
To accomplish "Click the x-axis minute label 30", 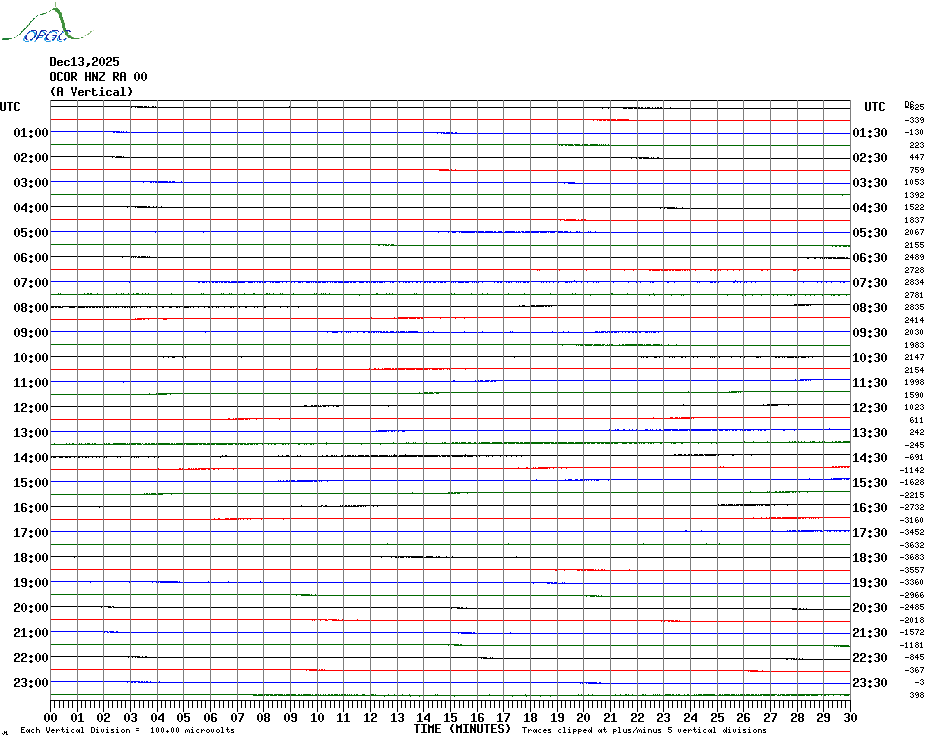I will pos(851,718).
